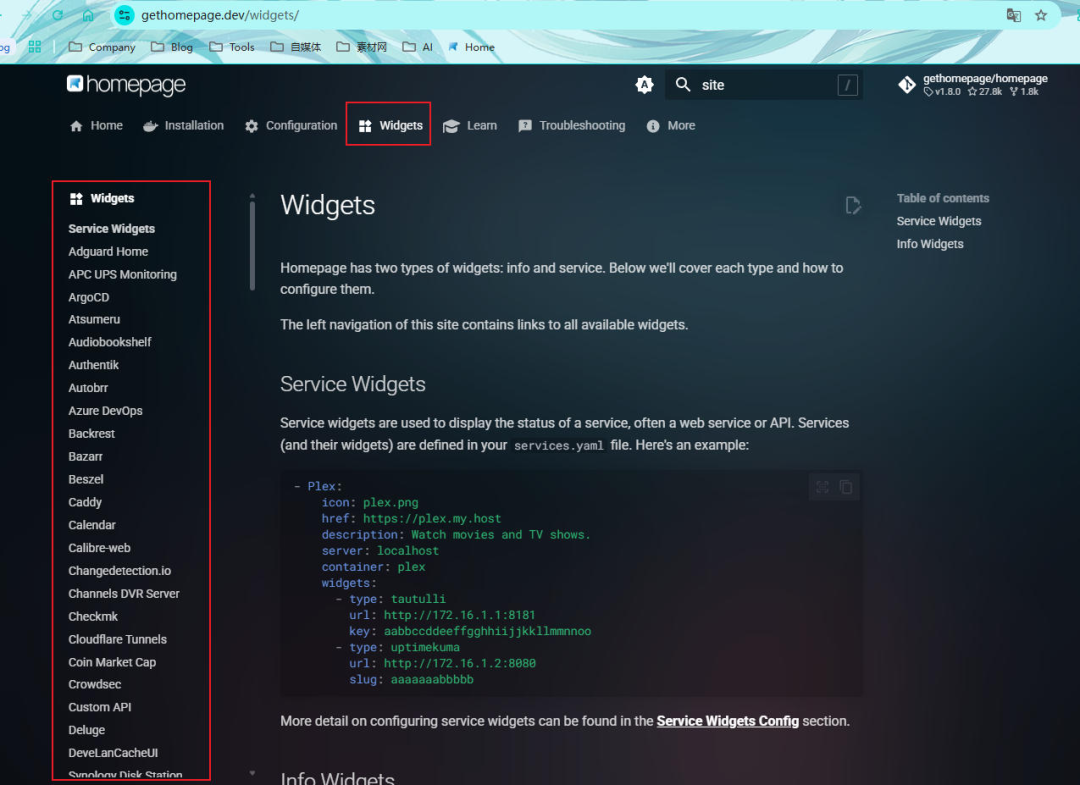The image size is (1080, 785).
Task: Open DeveLanCacheUI widget page
Action: pyautogui.click(x=113, y=753)
